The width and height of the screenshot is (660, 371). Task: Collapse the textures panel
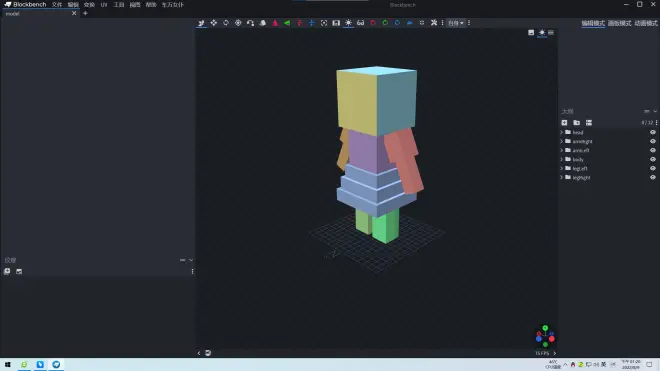(x=191, y=260)
